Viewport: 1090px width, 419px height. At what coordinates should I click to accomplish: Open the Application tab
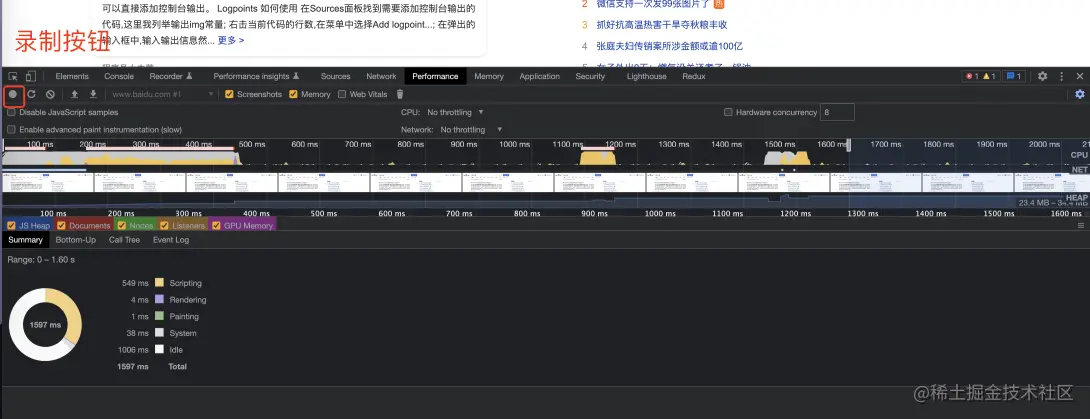pyautogui.click(x=539, y=76)
